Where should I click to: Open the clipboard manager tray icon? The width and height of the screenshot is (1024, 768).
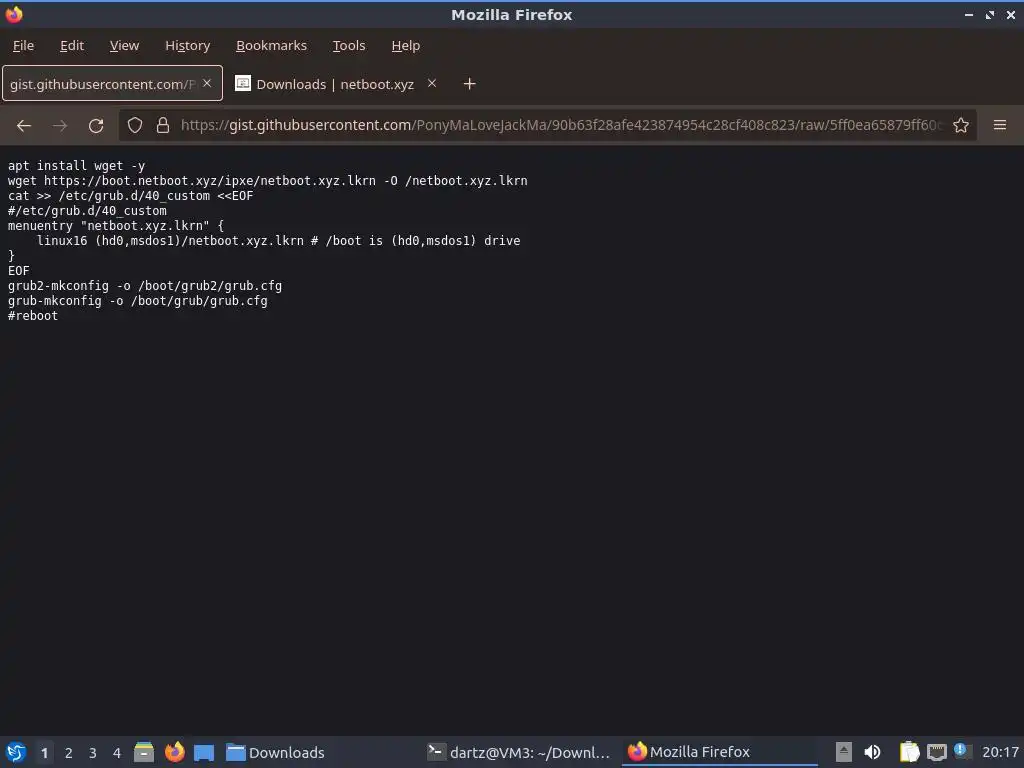[909, 752]
